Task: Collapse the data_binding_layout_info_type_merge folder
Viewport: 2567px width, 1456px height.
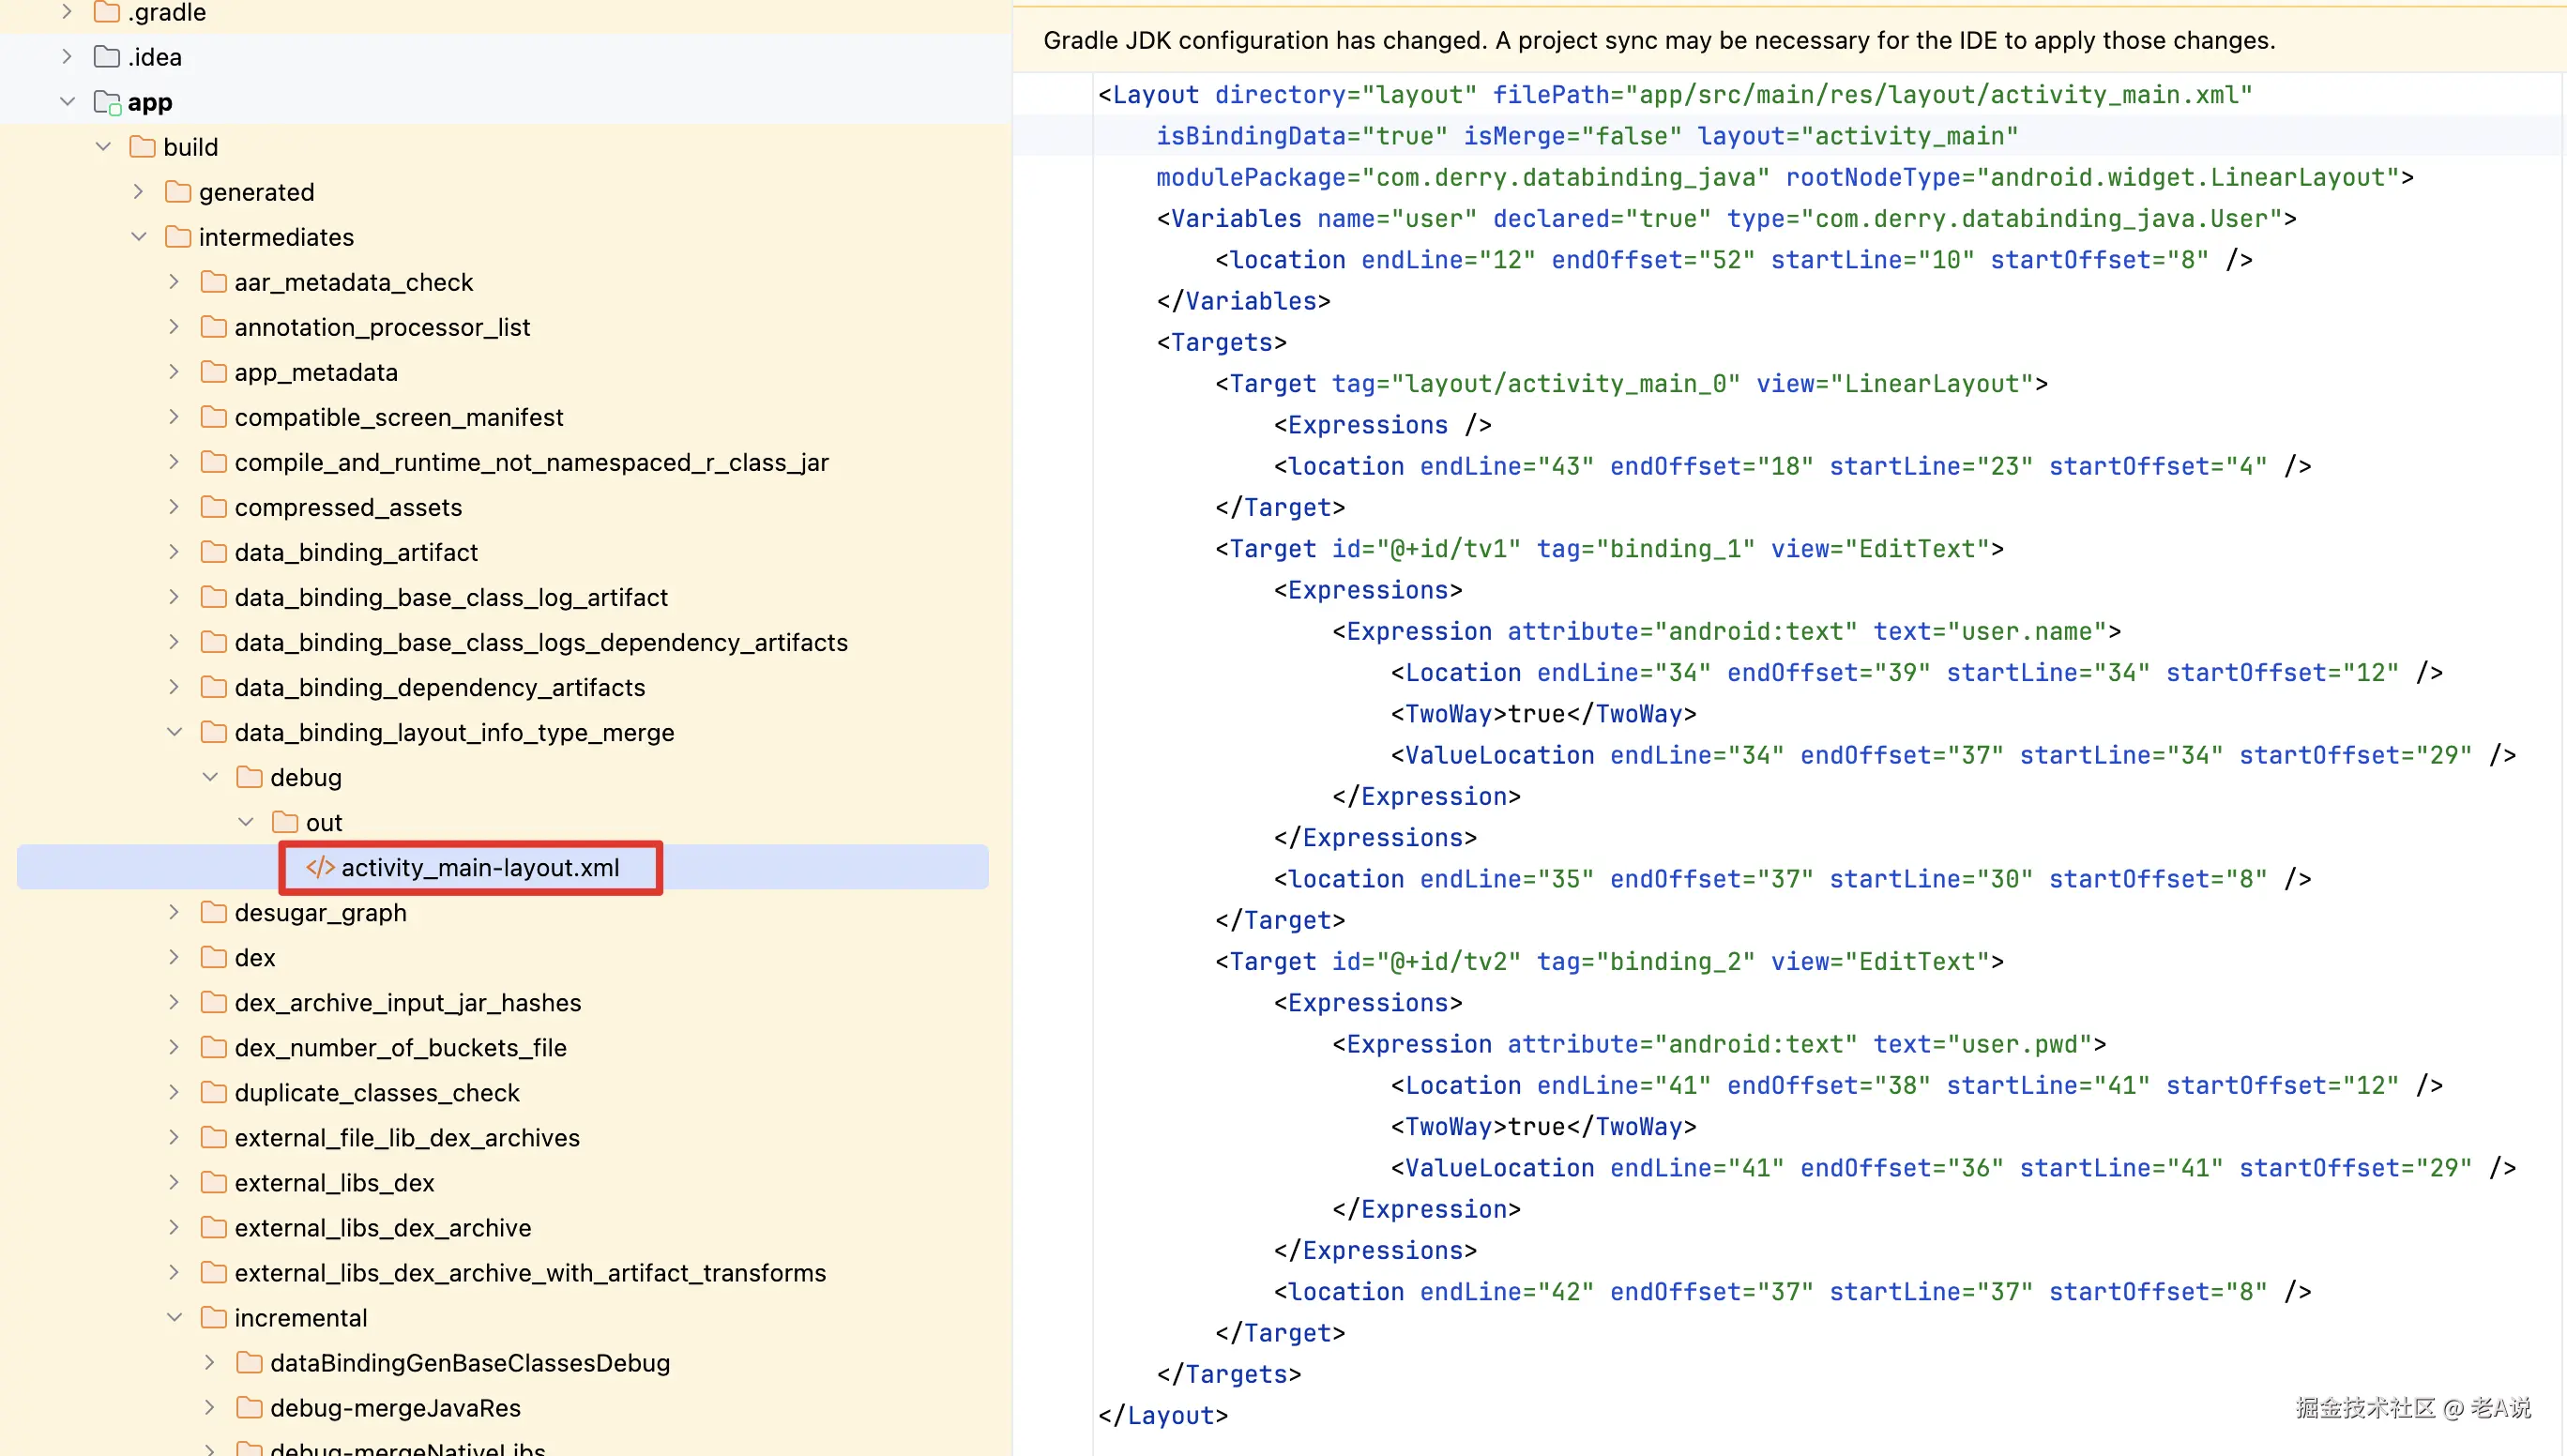Action: 174,732
